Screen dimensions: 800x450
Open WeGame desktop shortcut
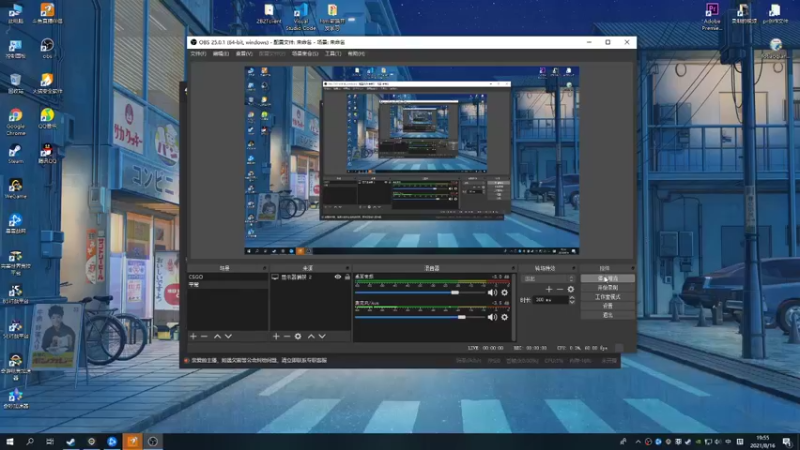click(15, 188)
